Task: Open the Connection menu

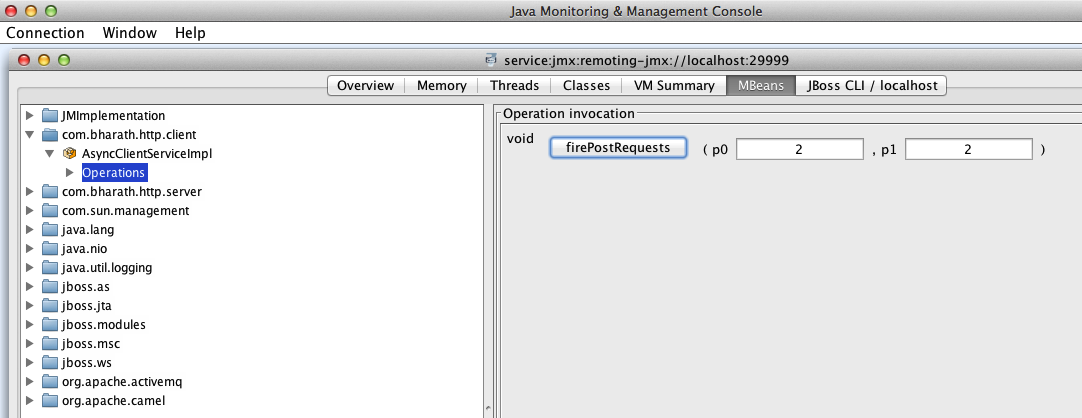Action: tap(46, 33)
